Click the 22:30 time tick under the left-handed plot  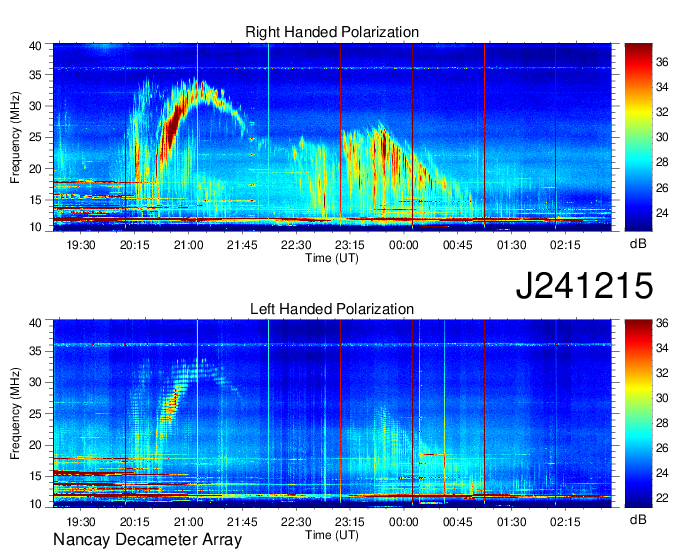[x=296, y=522]
